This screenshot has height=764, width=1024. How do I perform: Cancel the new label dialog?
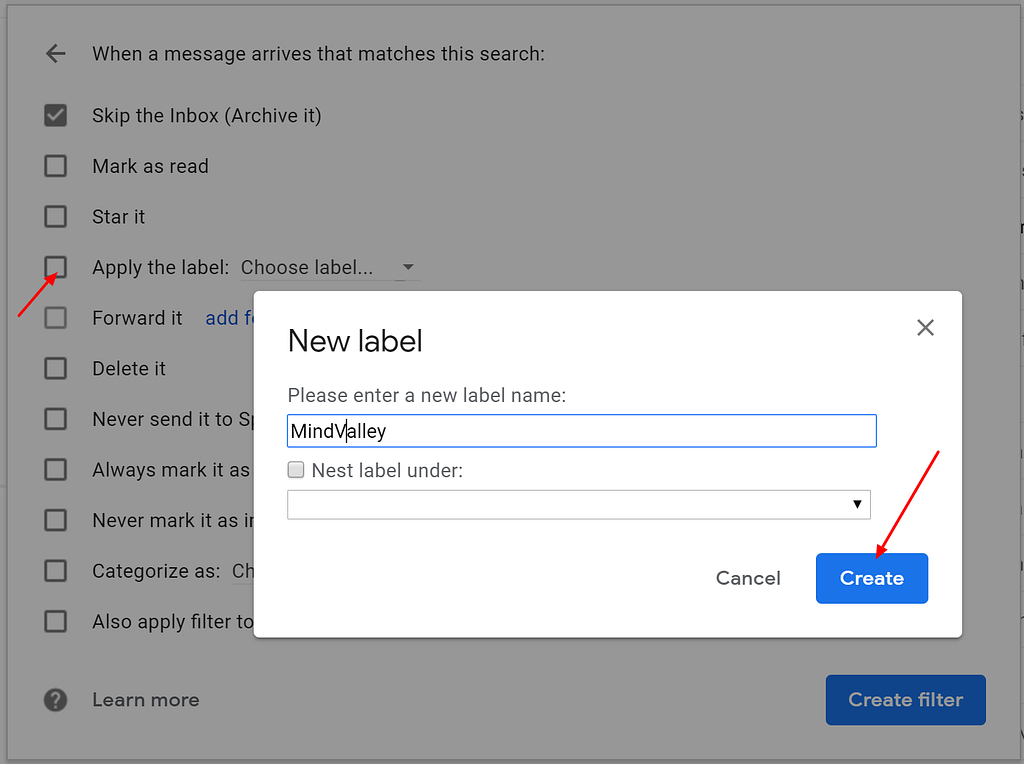point(748,578)
